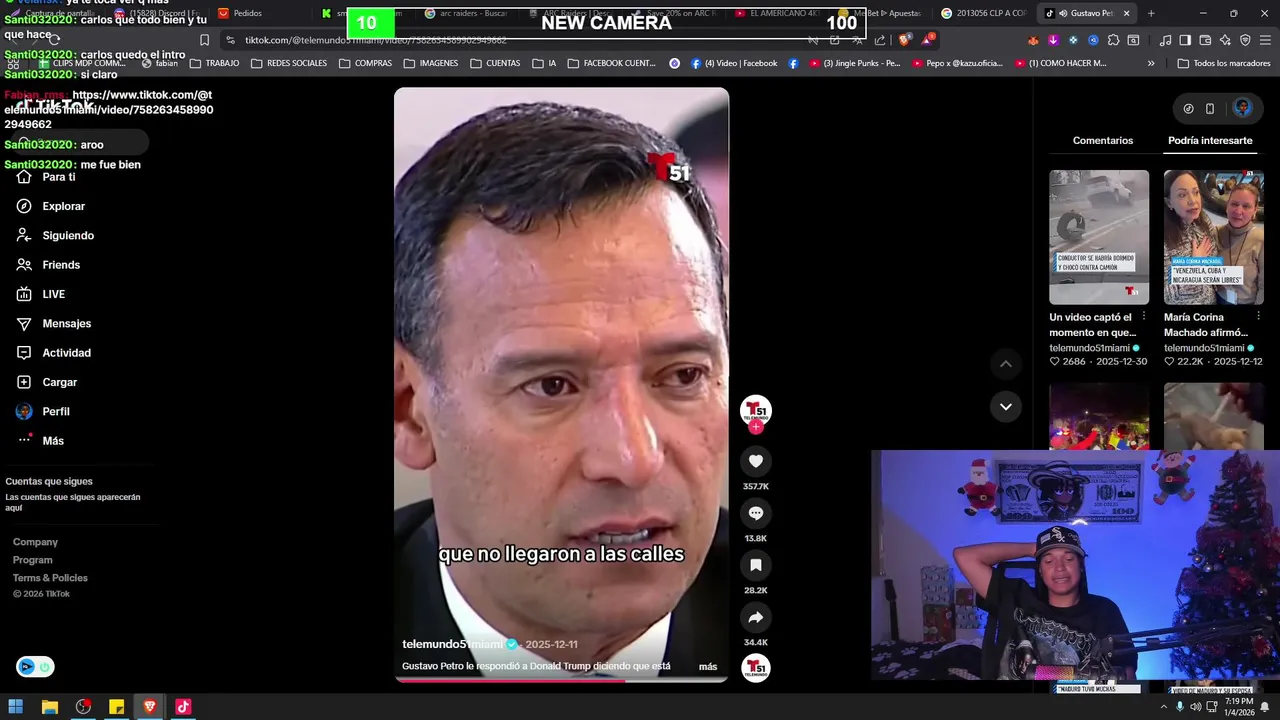Open María Corina Machado video thumbnail

[1213, 237]
